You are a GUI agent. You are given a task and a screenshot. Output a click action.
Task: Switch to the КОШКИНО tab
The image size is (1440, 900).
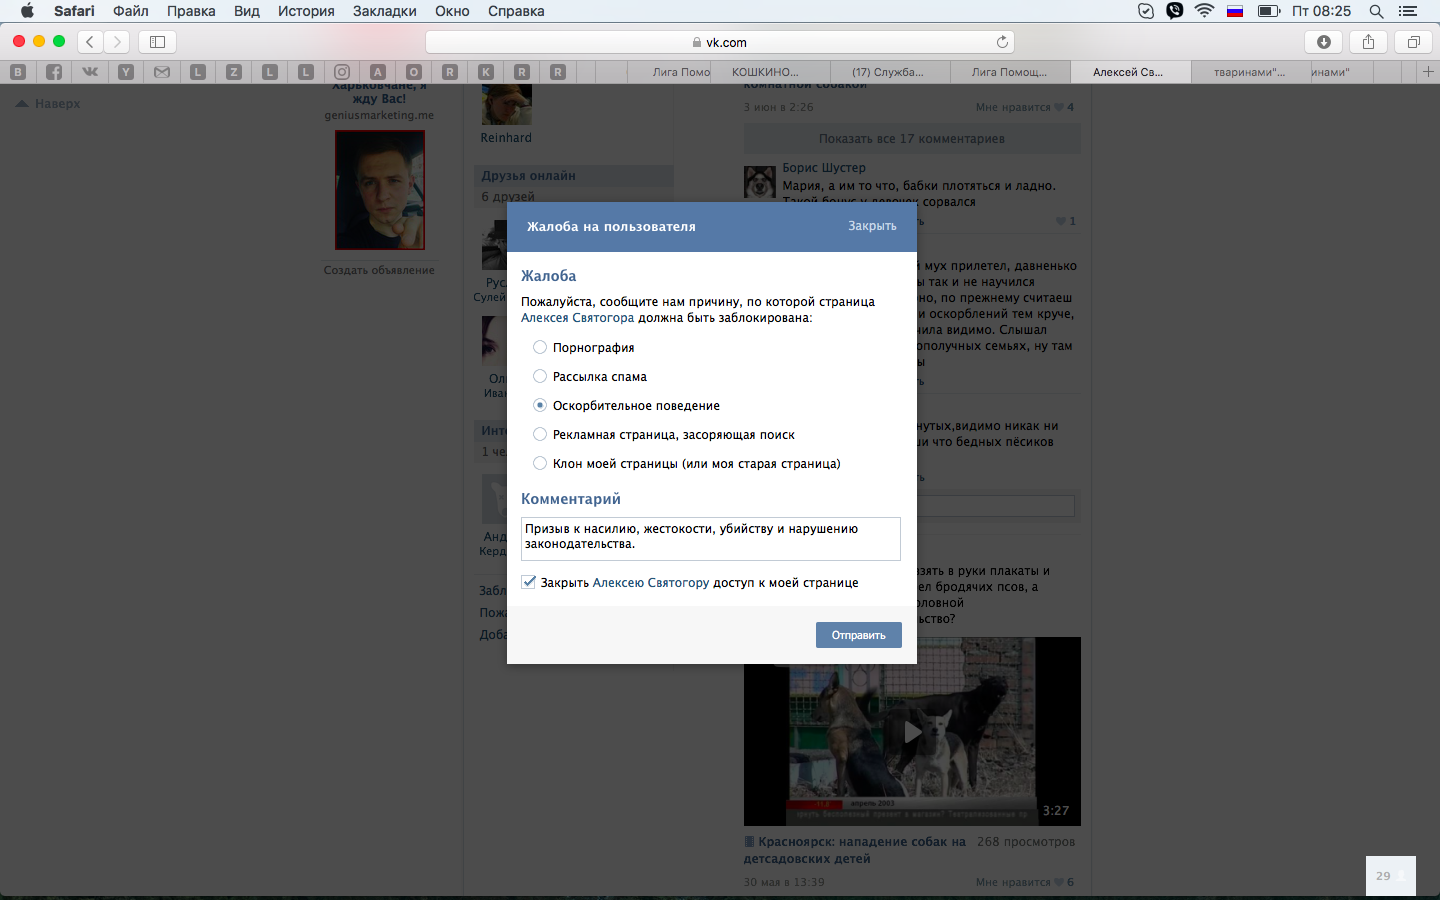pyautogui.click(x=765, y=72)
